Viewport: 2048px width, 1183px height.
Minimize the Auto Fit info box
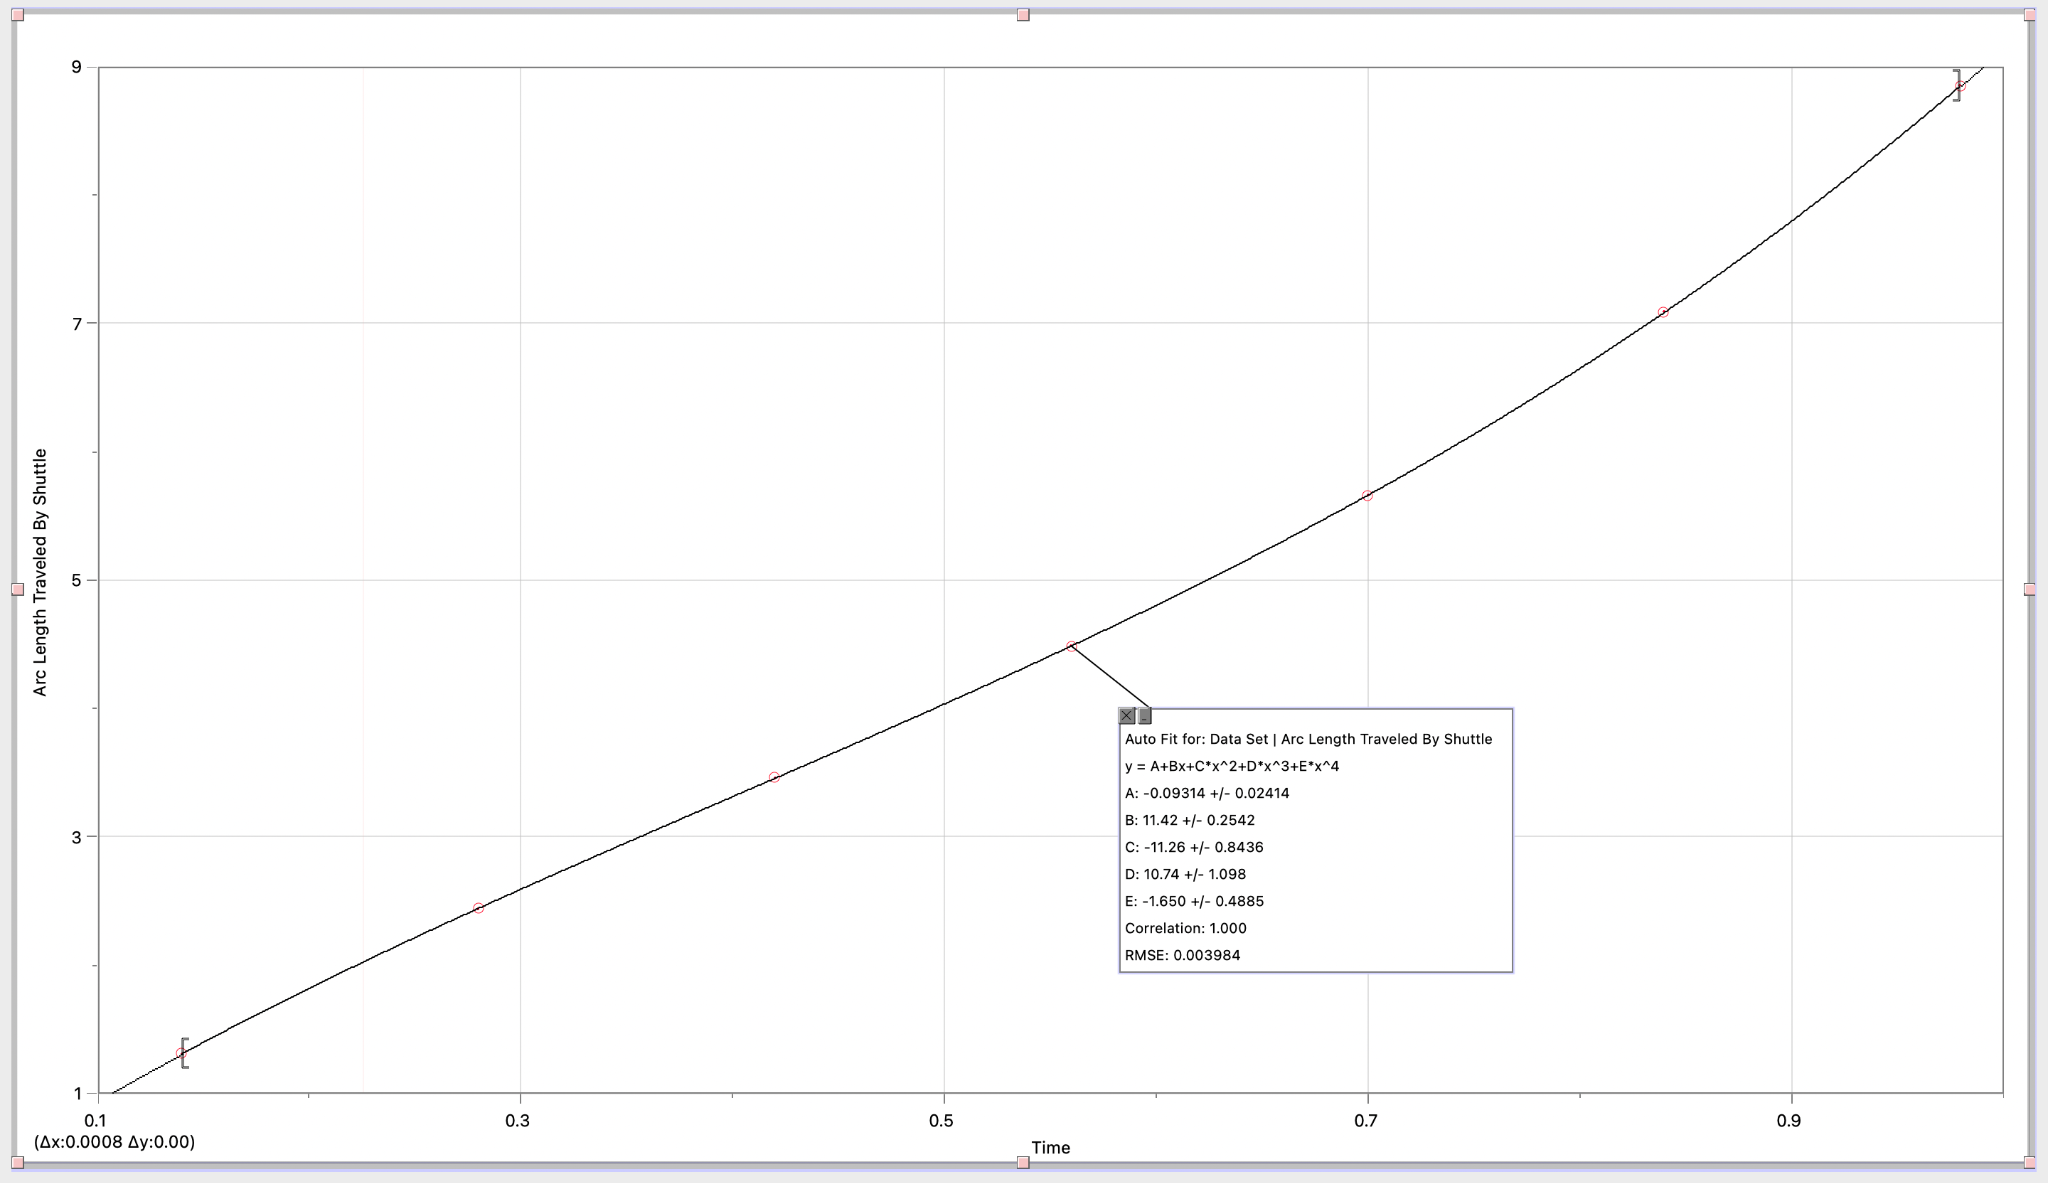tap(1145, 716)
